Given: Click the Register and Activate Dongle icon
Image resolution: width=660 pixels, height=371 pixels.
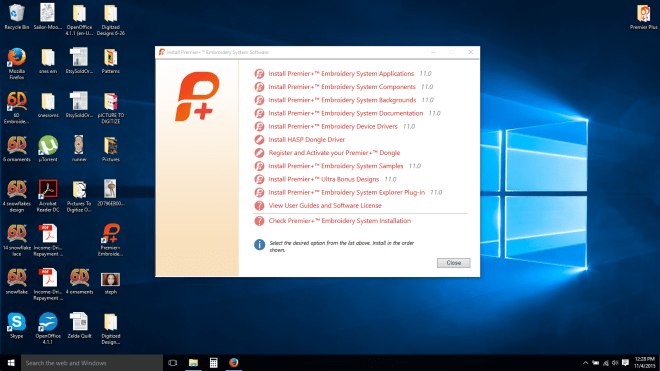Looking at the screenshot, I should (x=259, y=153).
